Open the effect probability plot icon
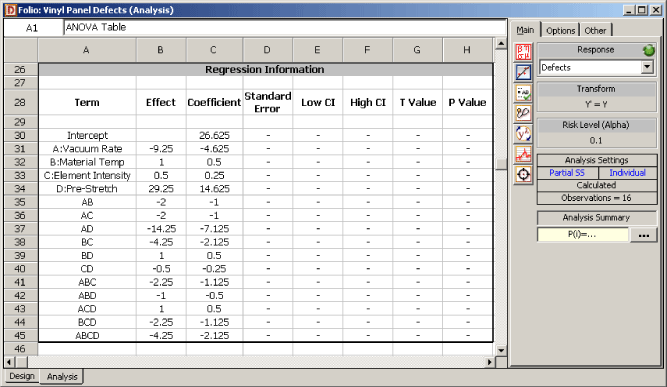Screen dimensions: 667x387 pos(523,72)
